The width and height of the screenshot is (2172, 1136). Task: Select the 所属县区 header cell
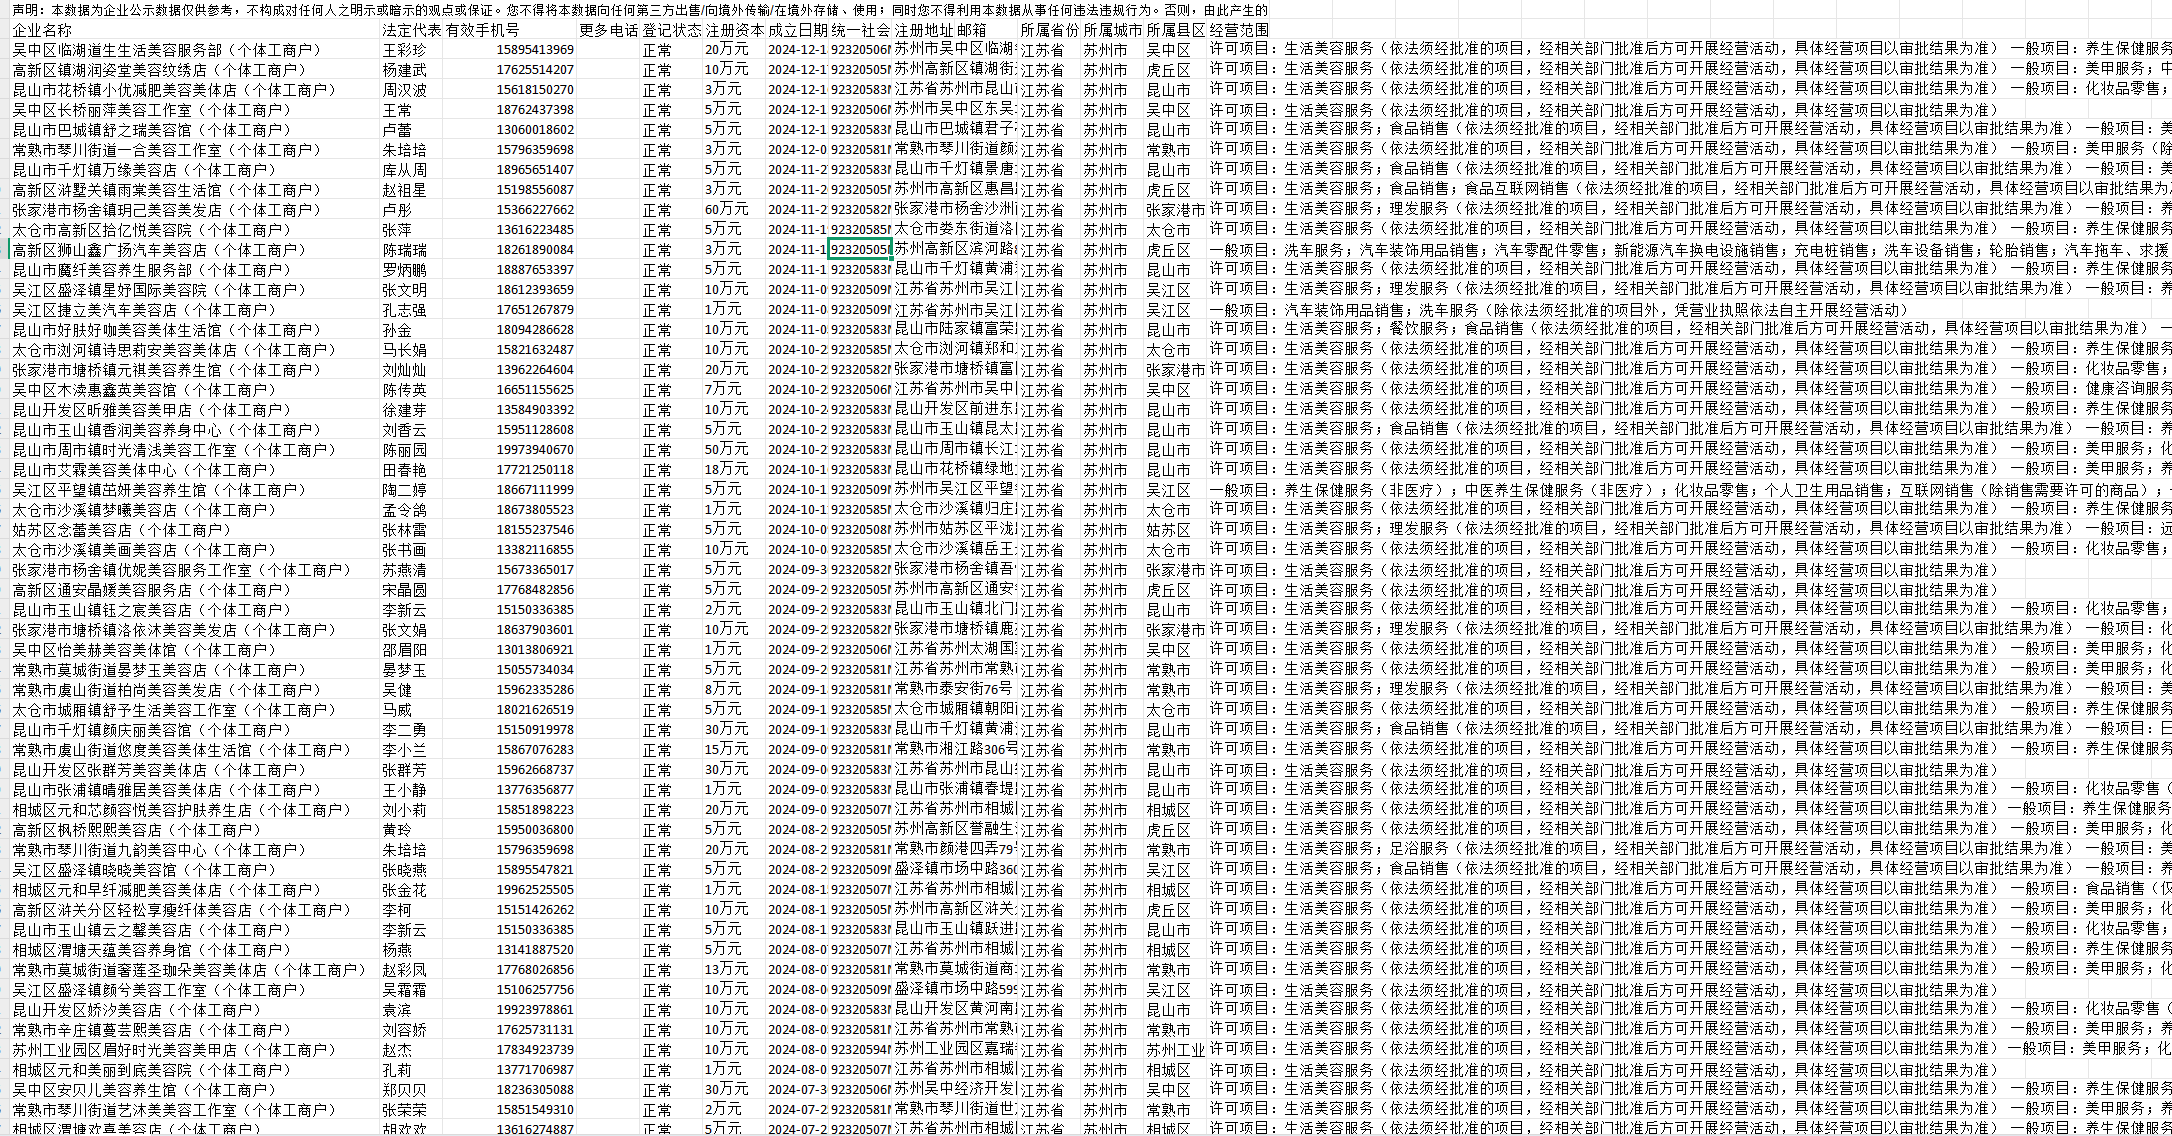pos(1175,30)
